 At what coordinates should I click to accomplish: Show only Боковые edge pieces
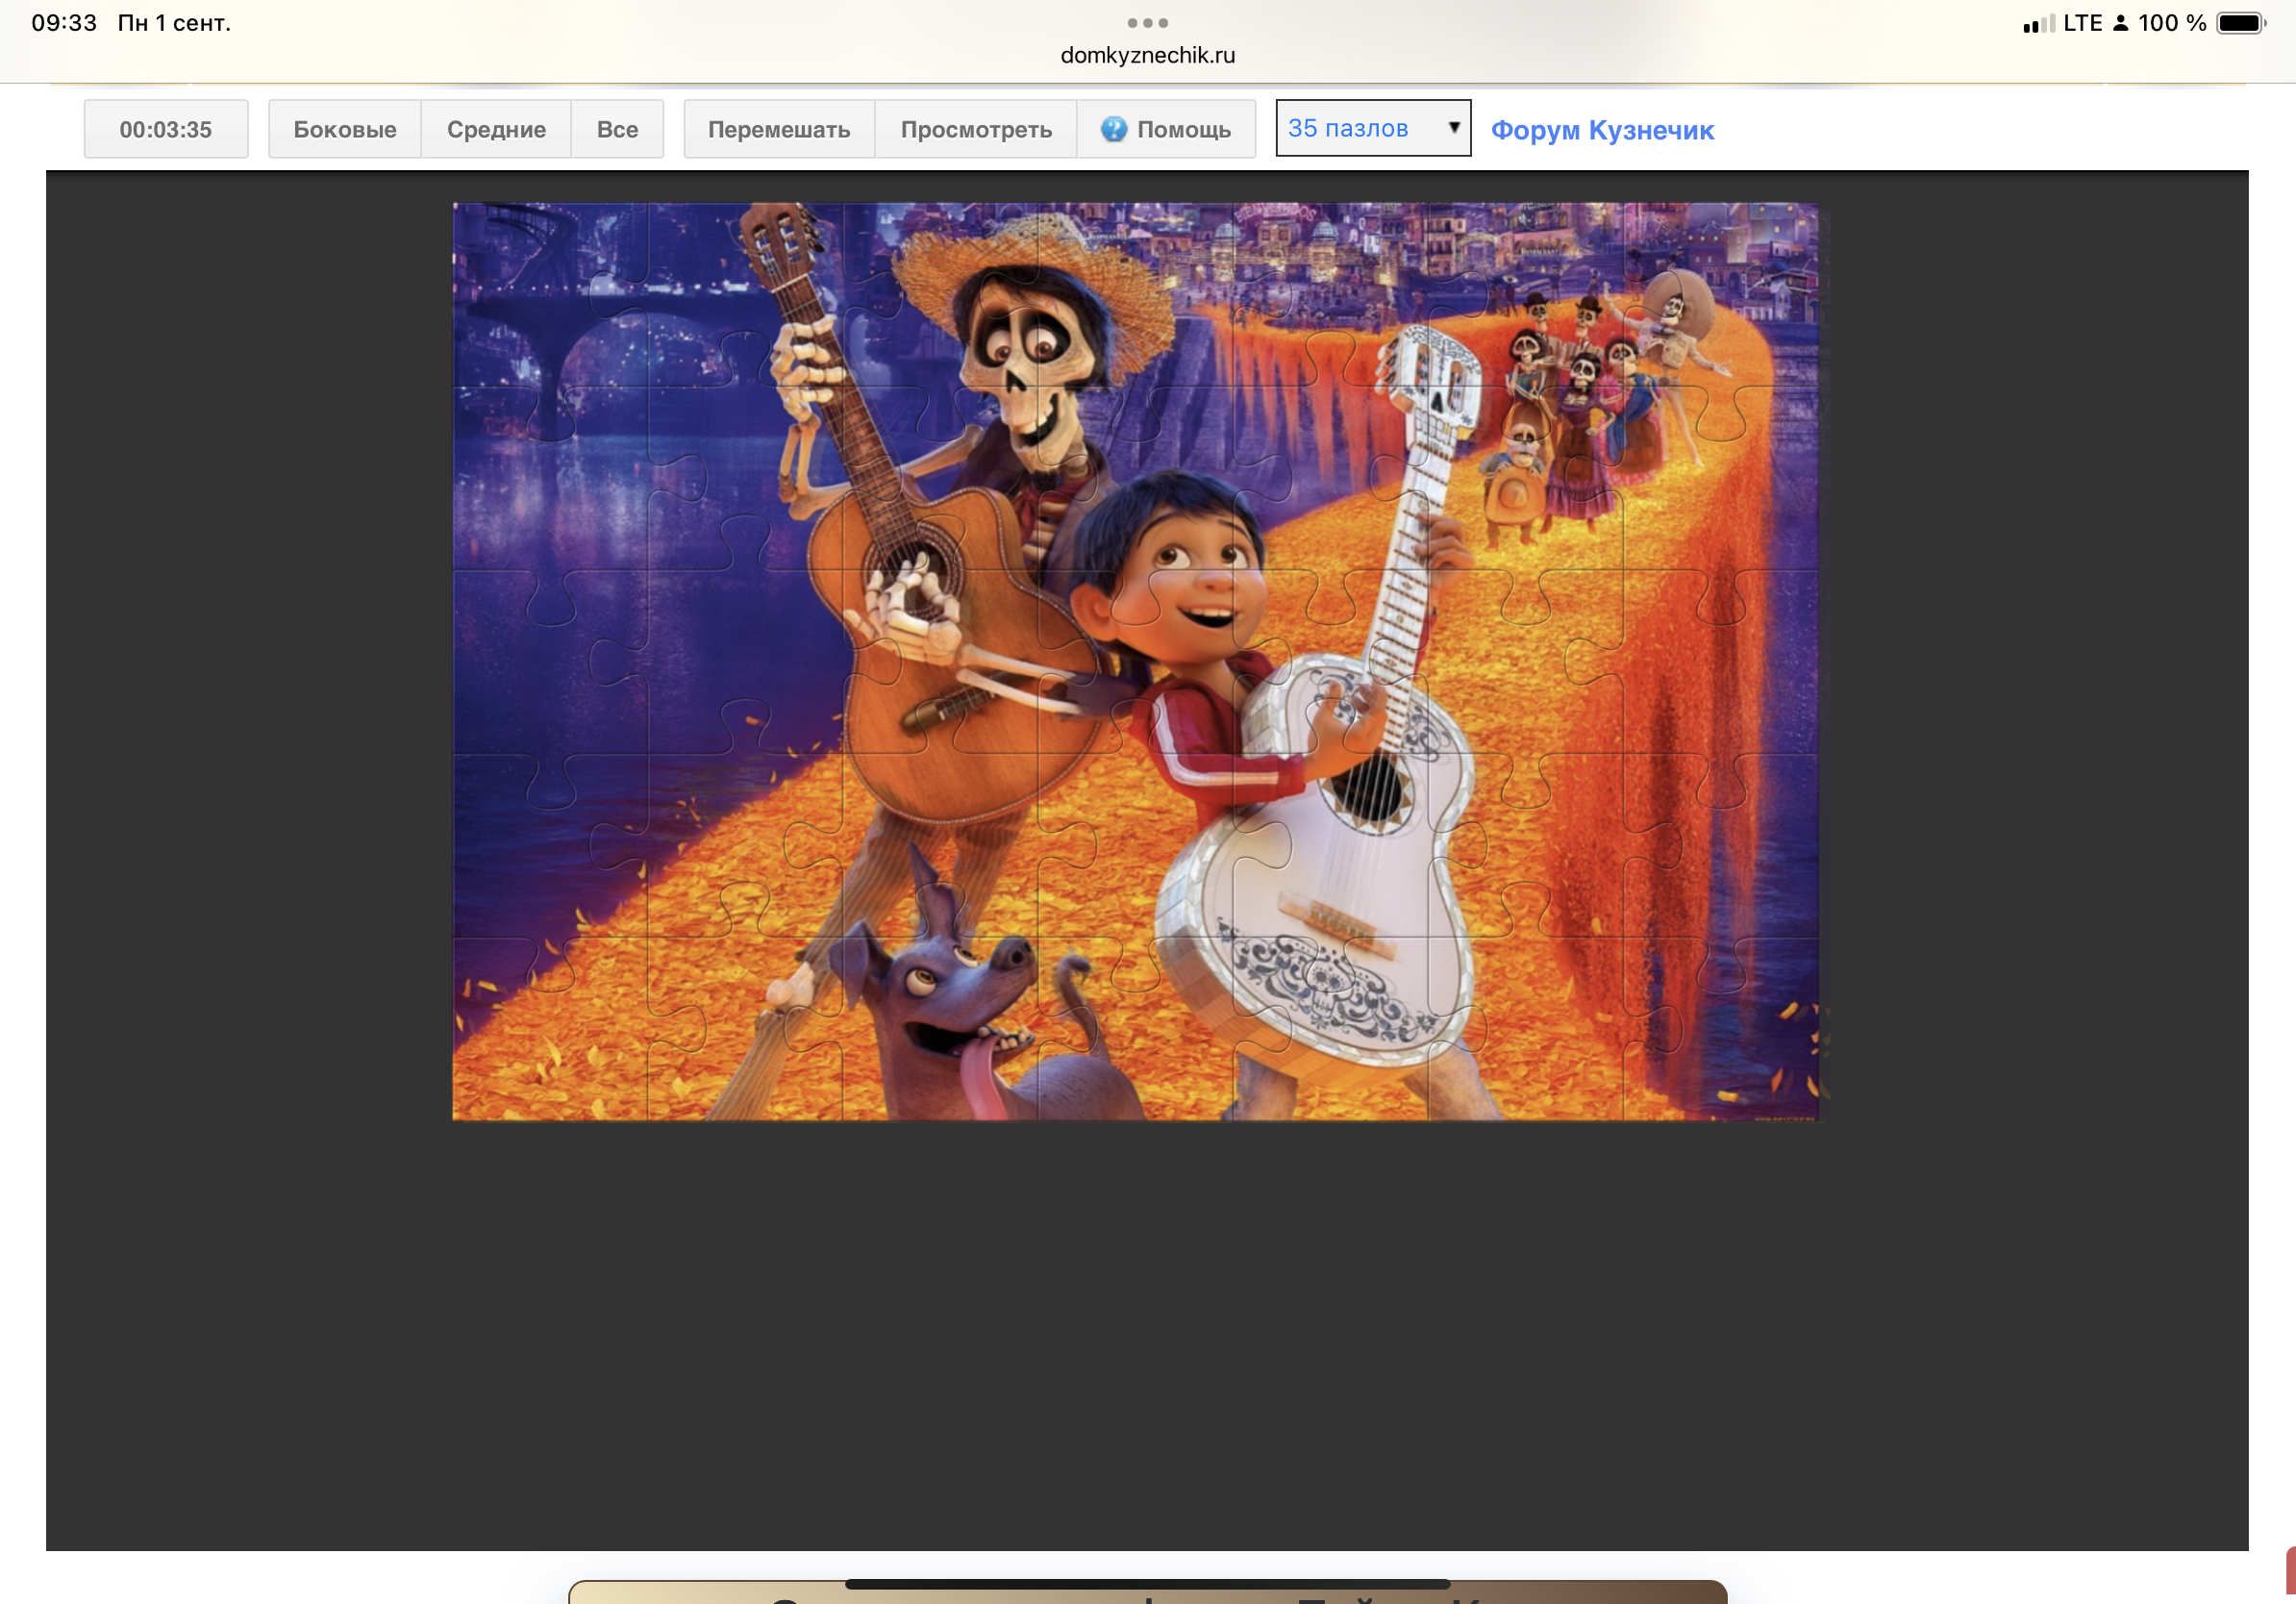pos(345,129)
